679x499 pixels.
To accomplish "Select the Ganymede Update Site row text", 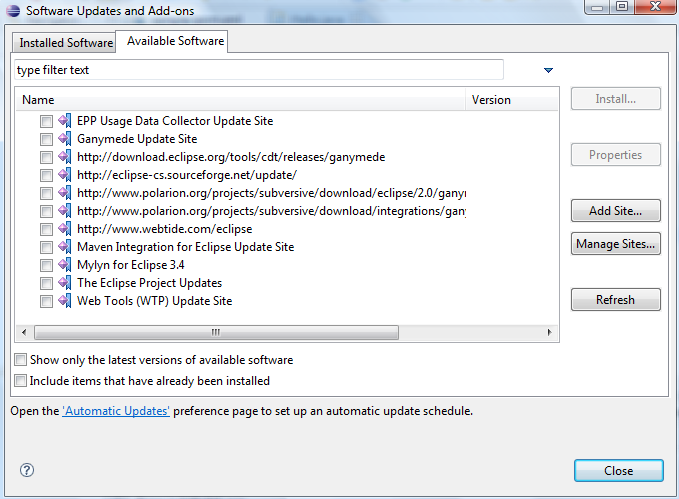I will point(137,139).
